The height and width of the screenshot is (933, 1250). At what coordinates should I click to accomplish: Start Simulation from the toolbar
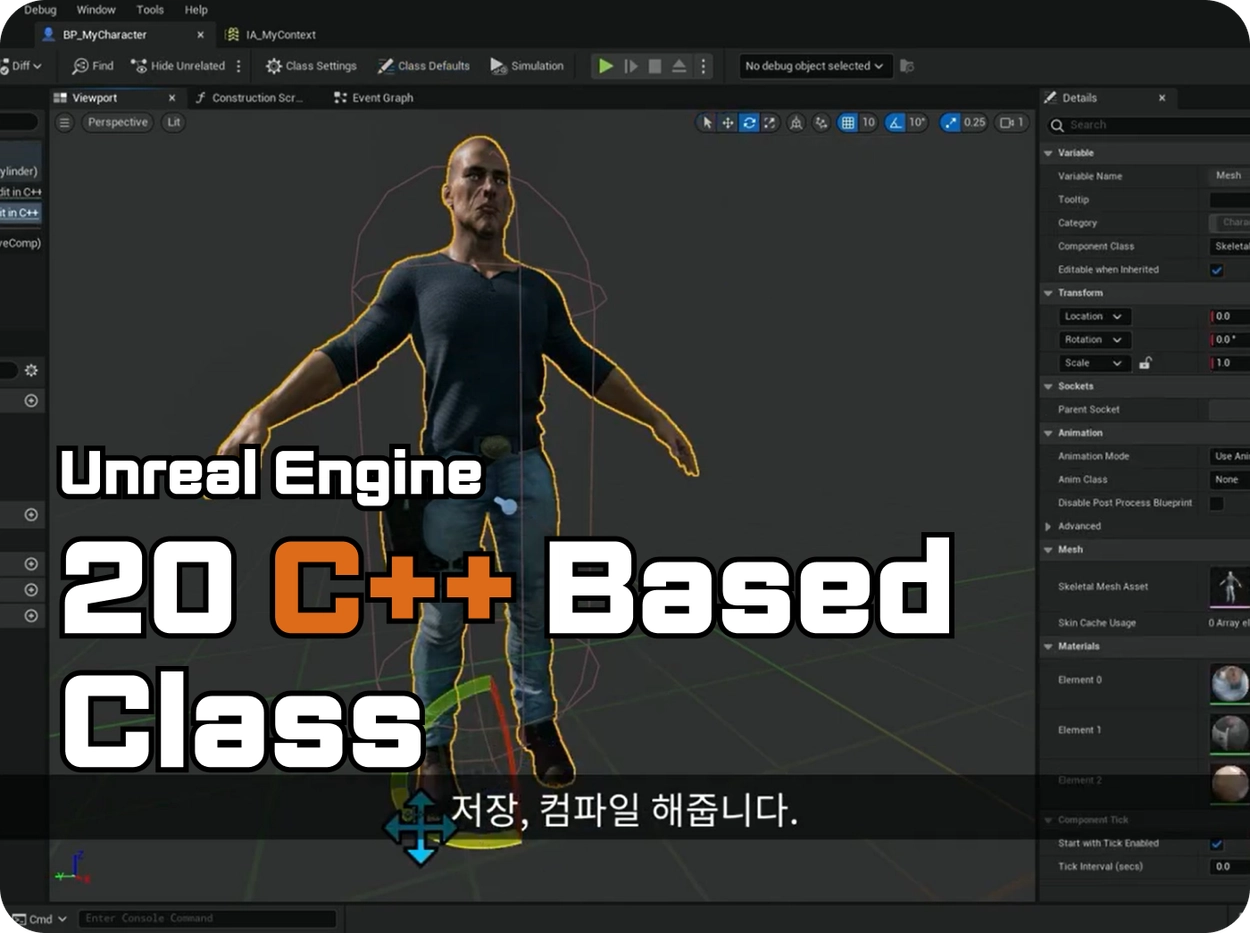527,66
